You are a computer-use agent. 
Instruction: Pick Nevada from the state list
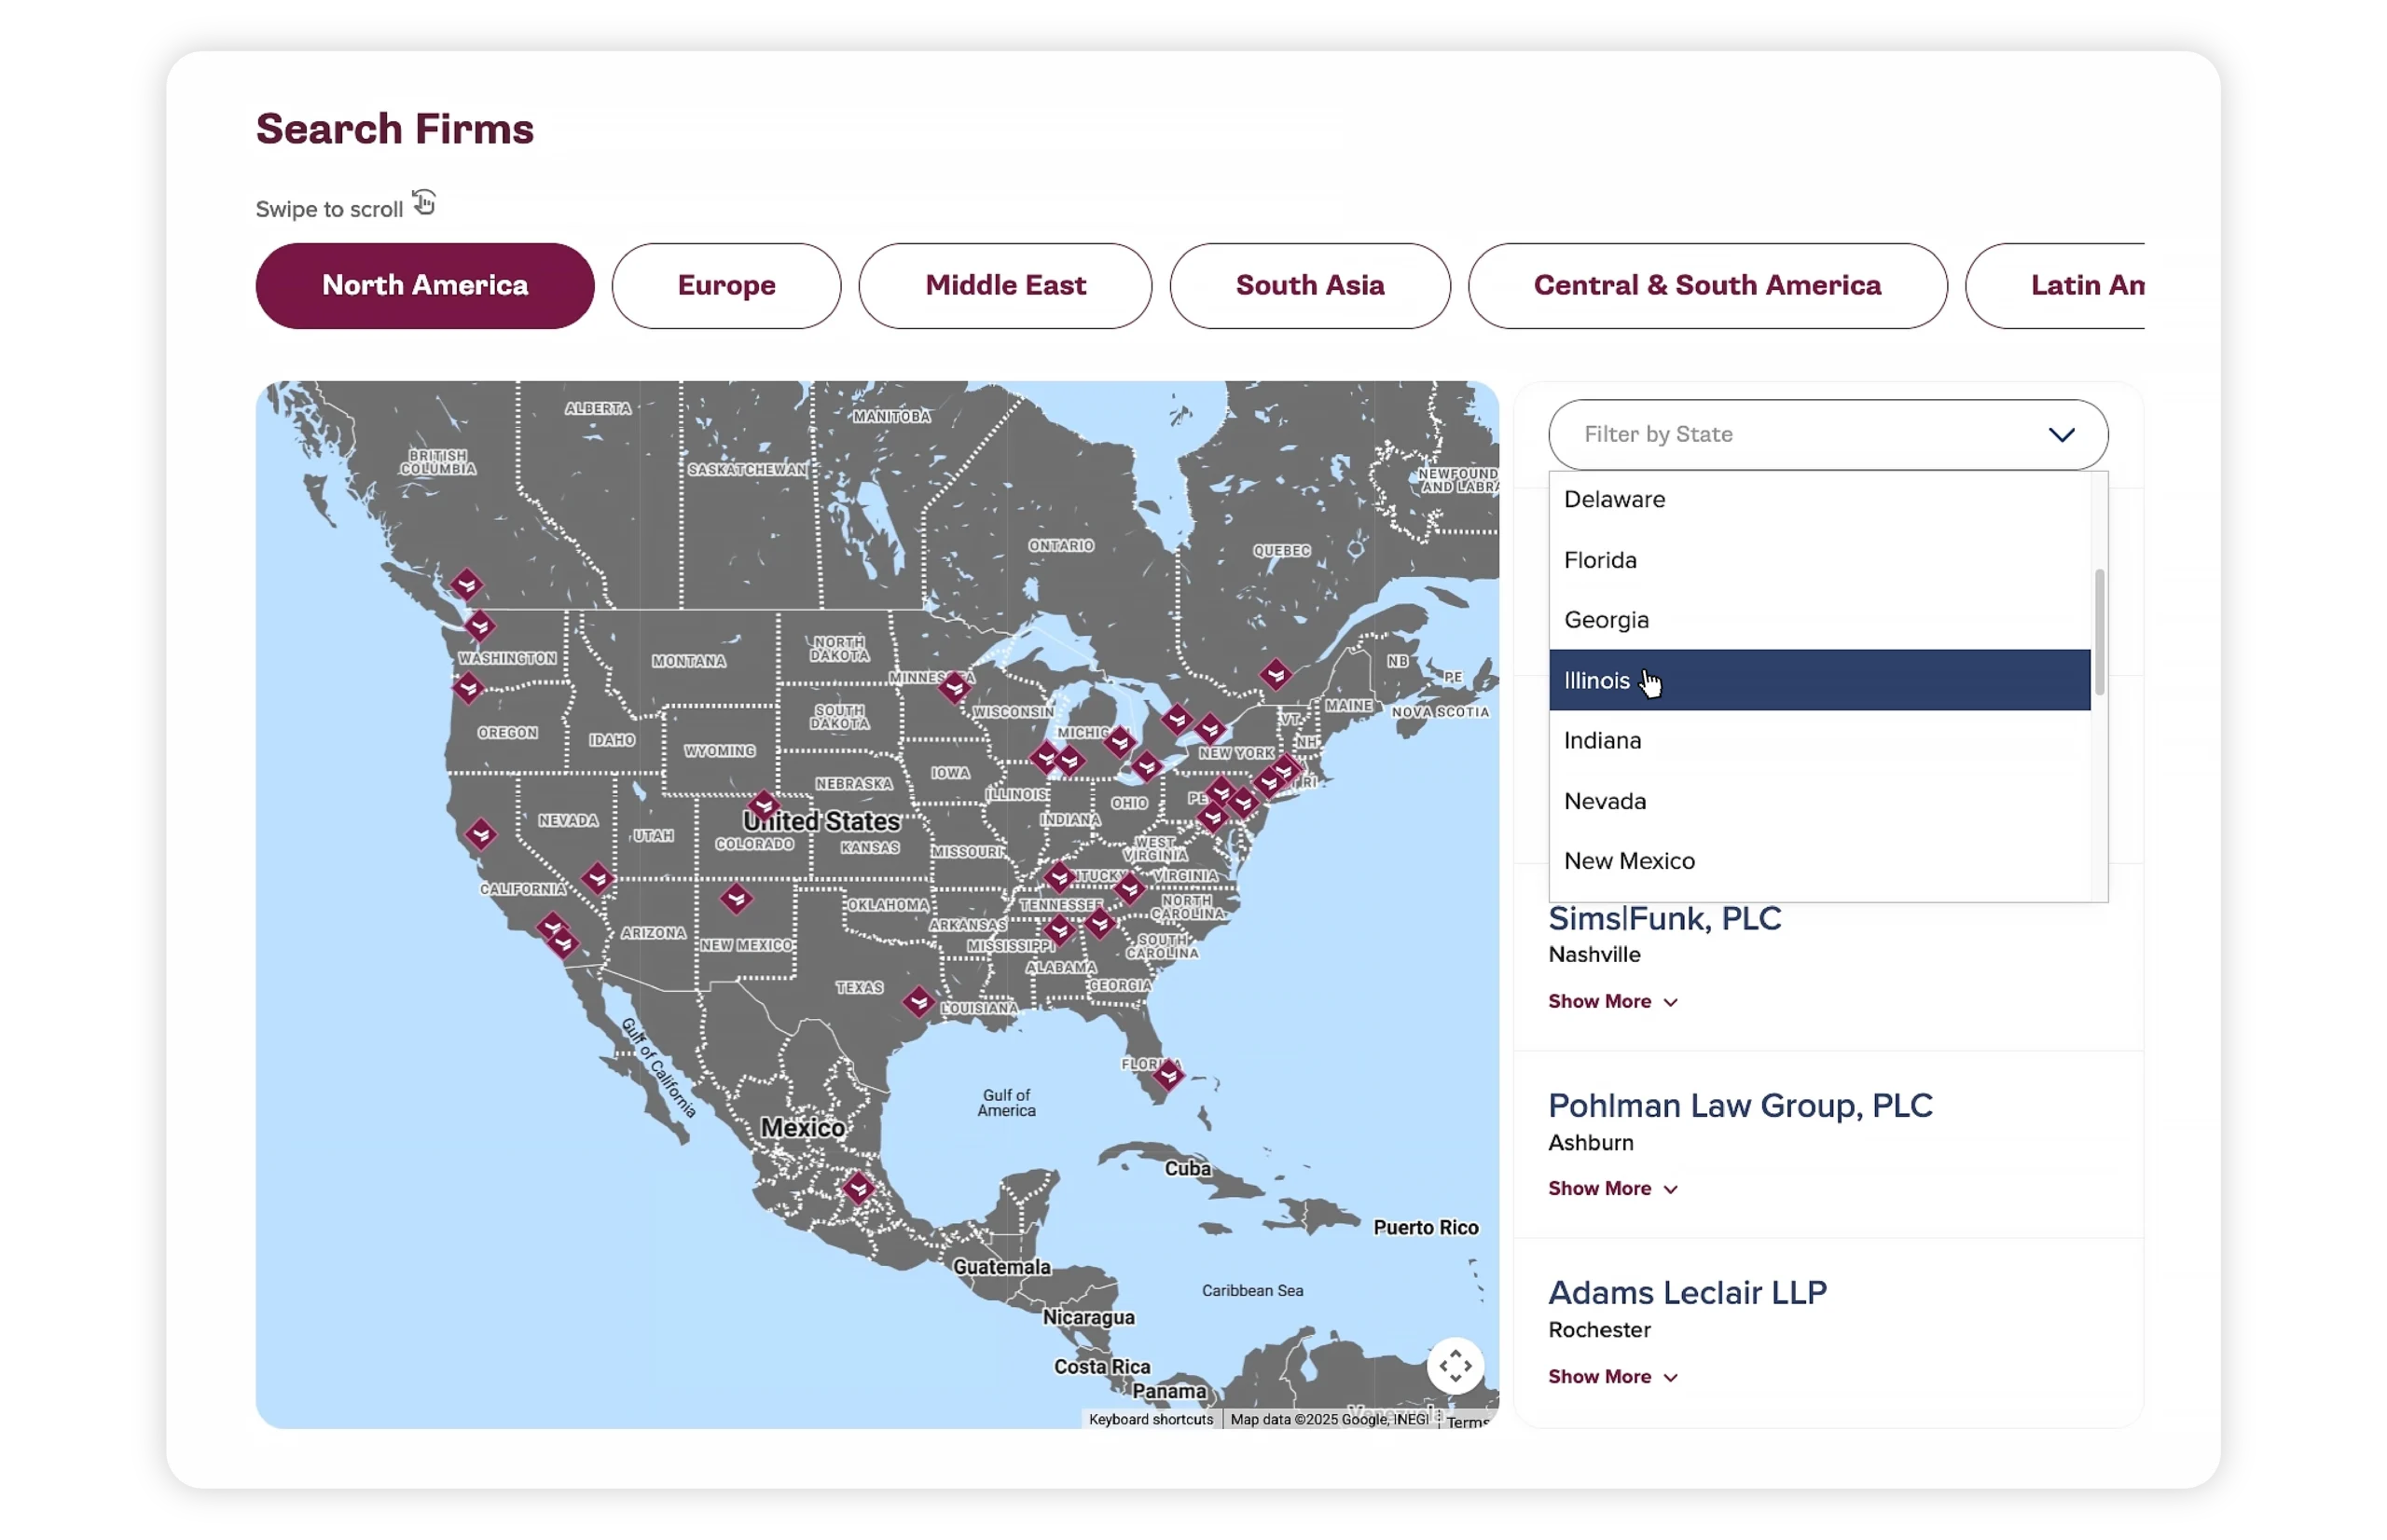1818,801
